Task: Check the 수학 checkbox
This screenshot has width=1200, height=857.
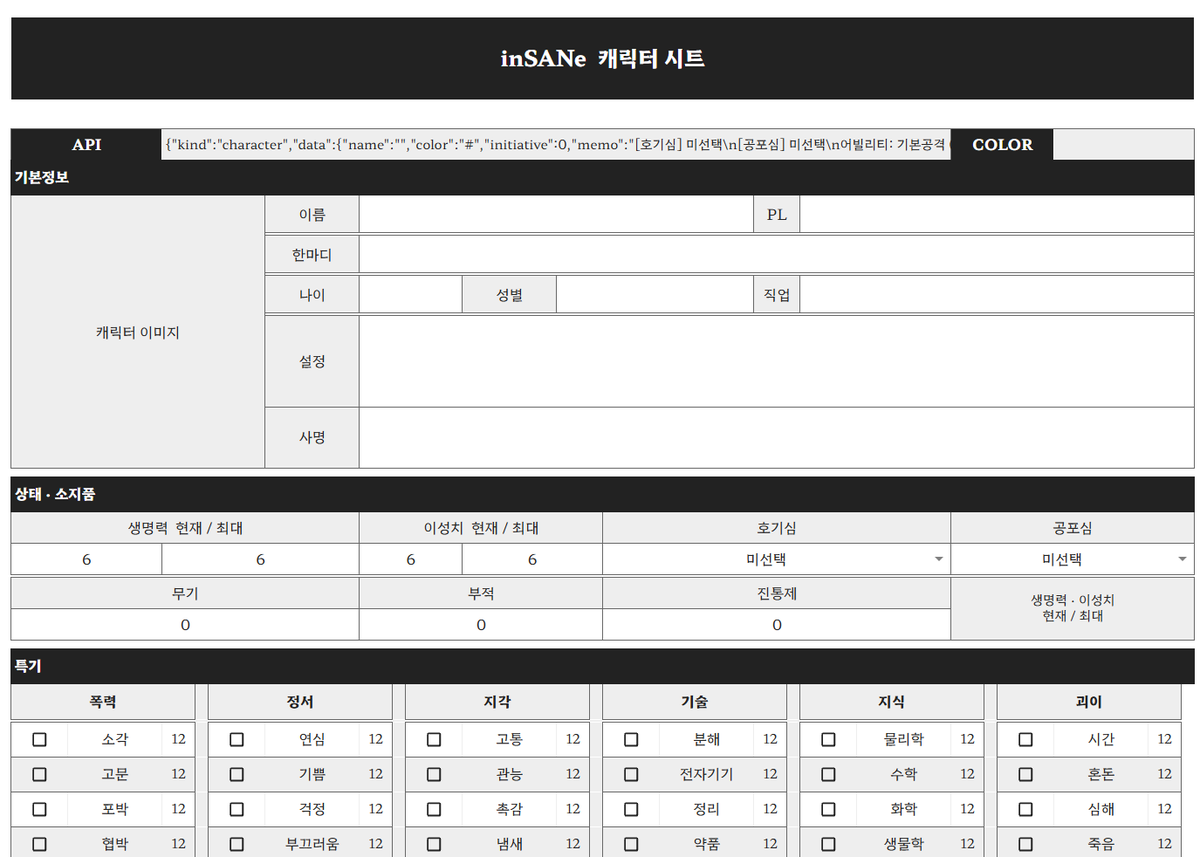Action: pos(828,774)
